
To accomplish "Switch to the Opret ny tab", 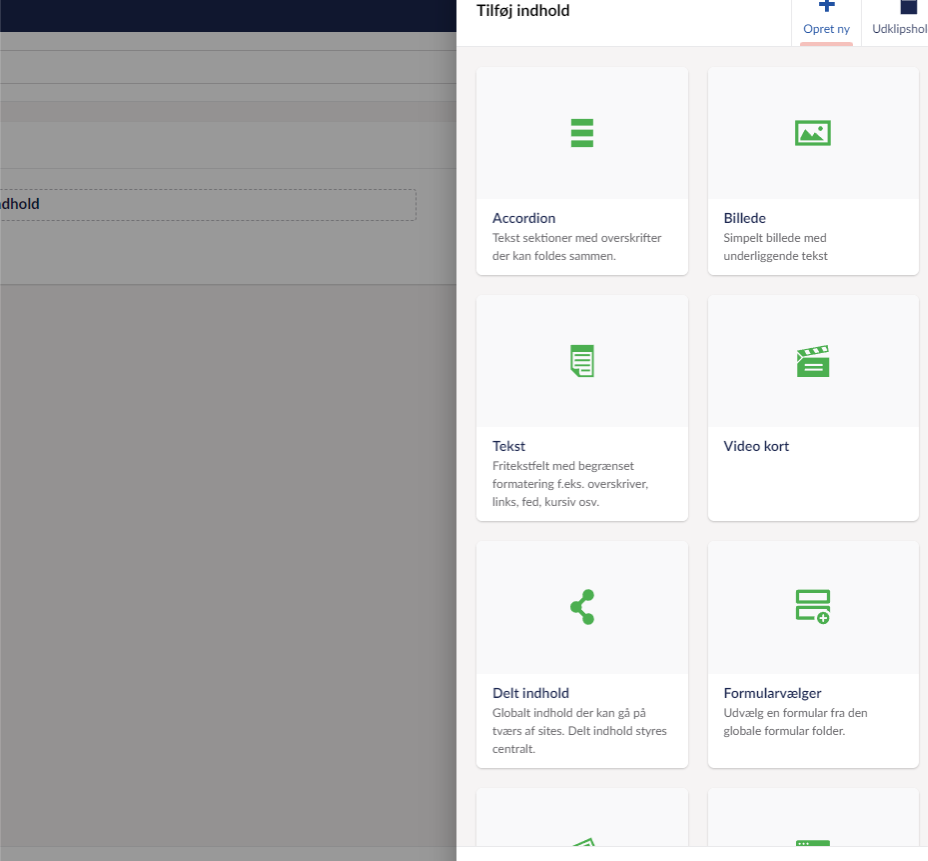I will [826, 29].
